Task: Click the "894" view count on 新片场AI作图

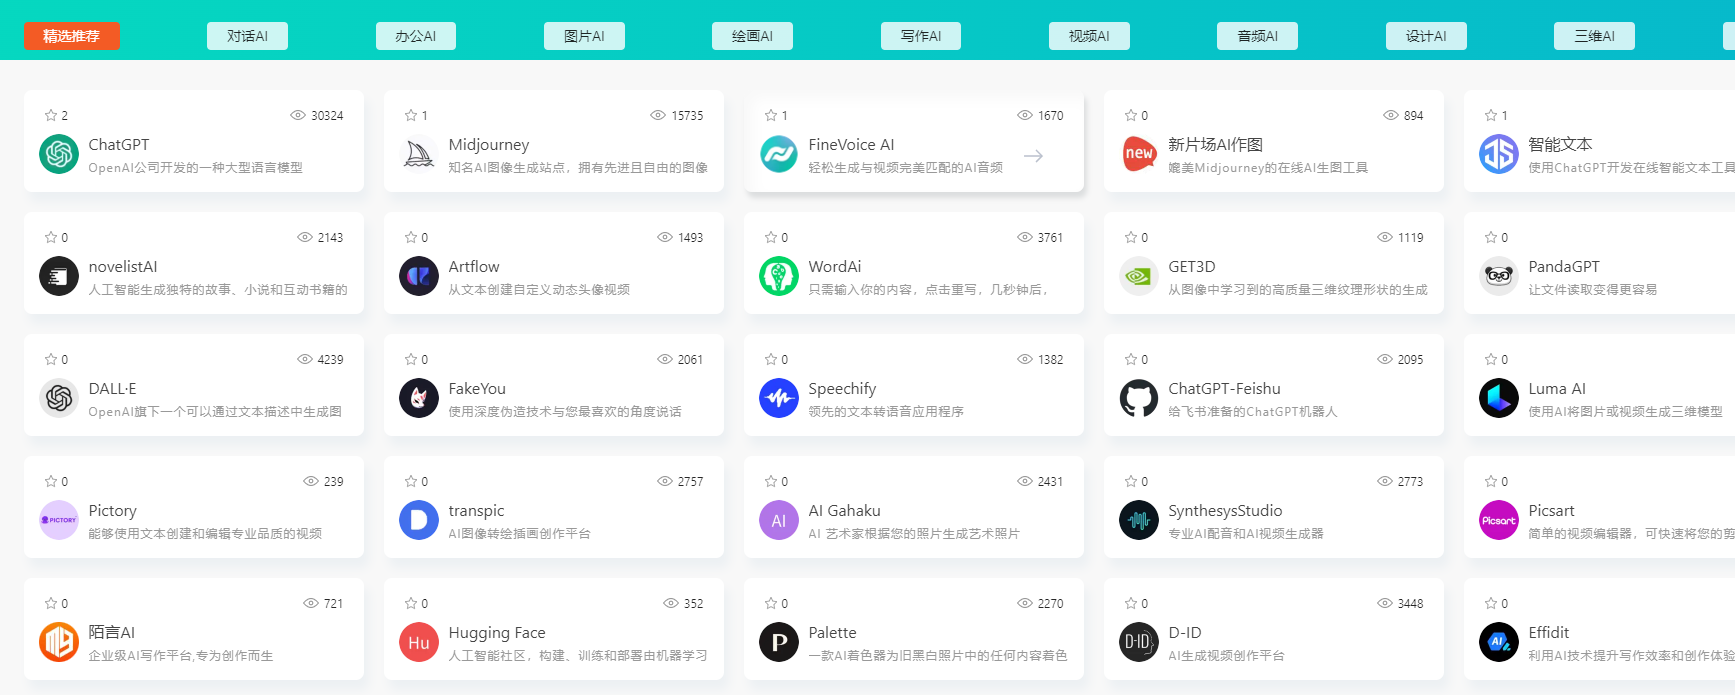Action: [1413, 116]
